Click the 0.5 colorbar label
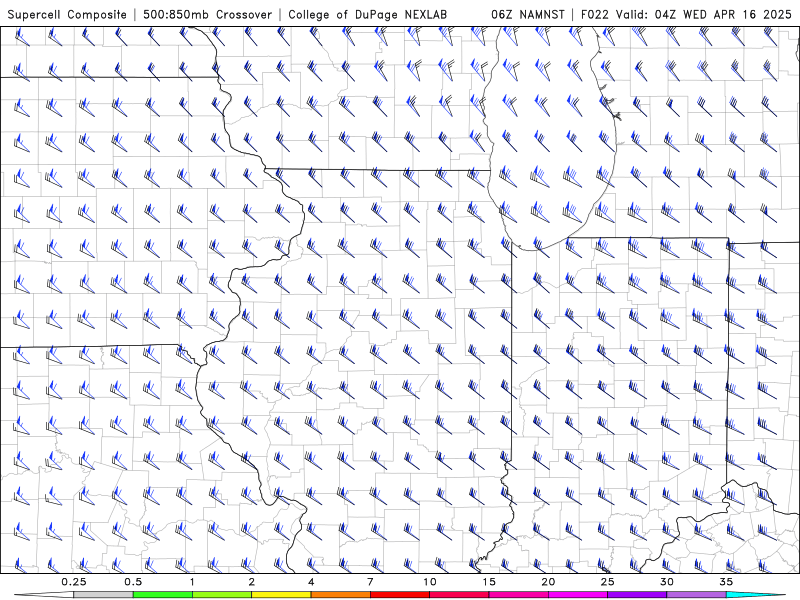 click(x=133, y=582)
